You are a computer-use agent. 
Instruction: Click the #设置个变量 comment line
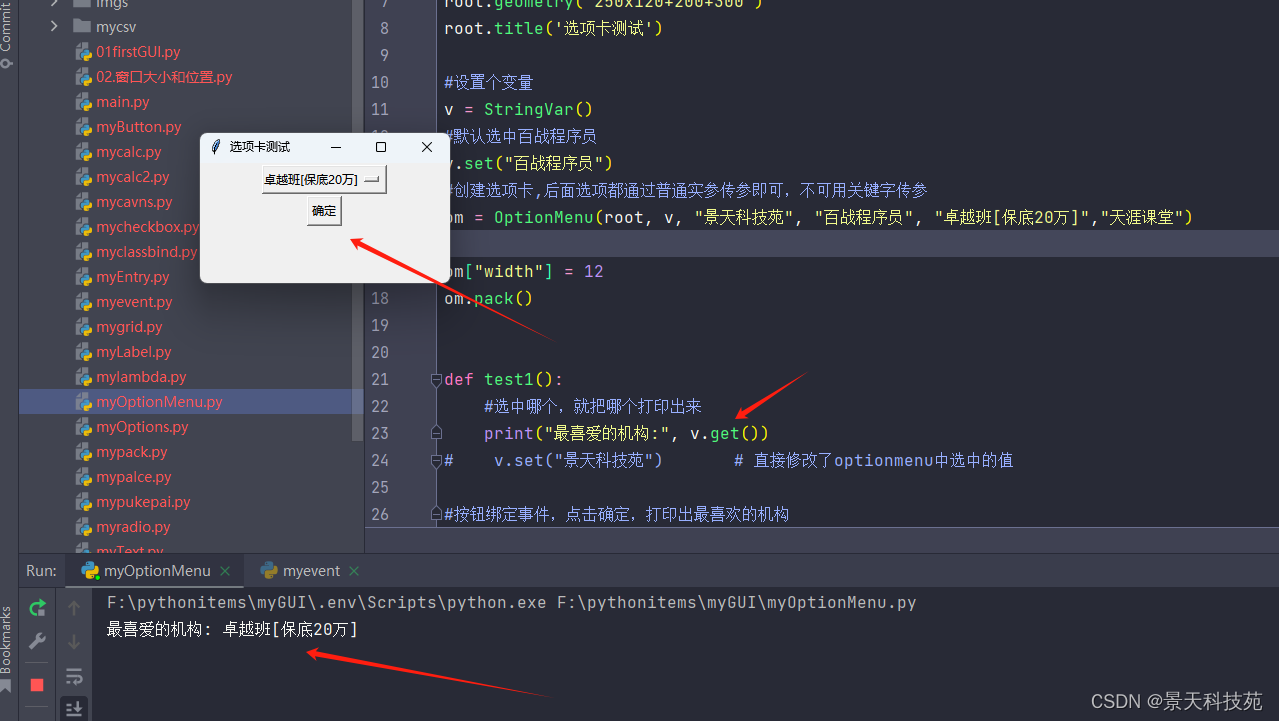(489, 82)
